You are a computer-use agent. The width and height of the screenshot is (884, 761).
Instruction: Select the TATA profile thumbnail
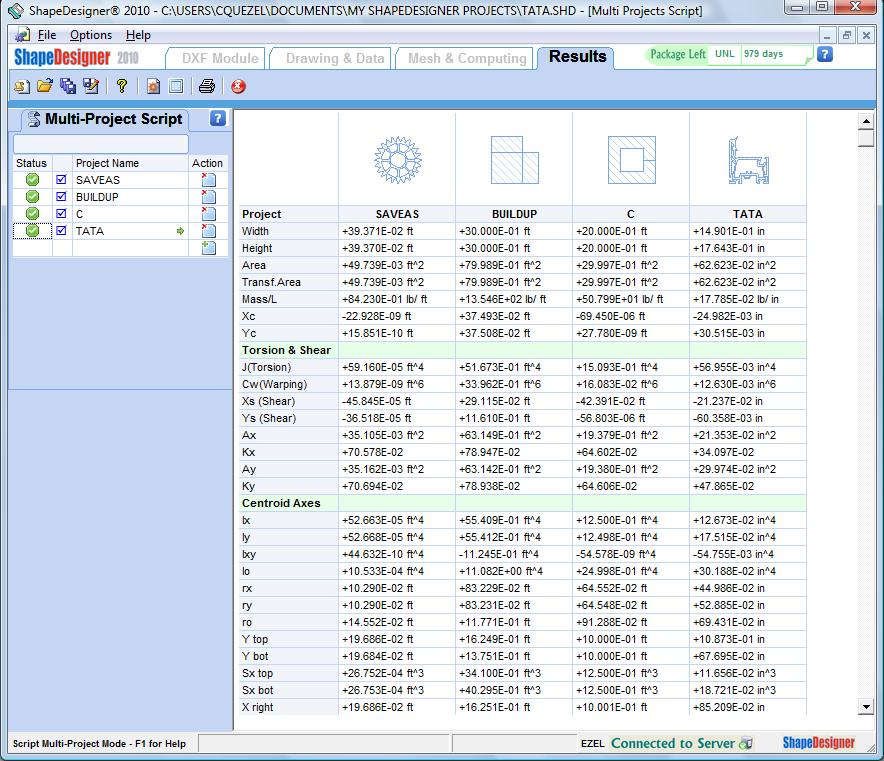tap(749, 161)
